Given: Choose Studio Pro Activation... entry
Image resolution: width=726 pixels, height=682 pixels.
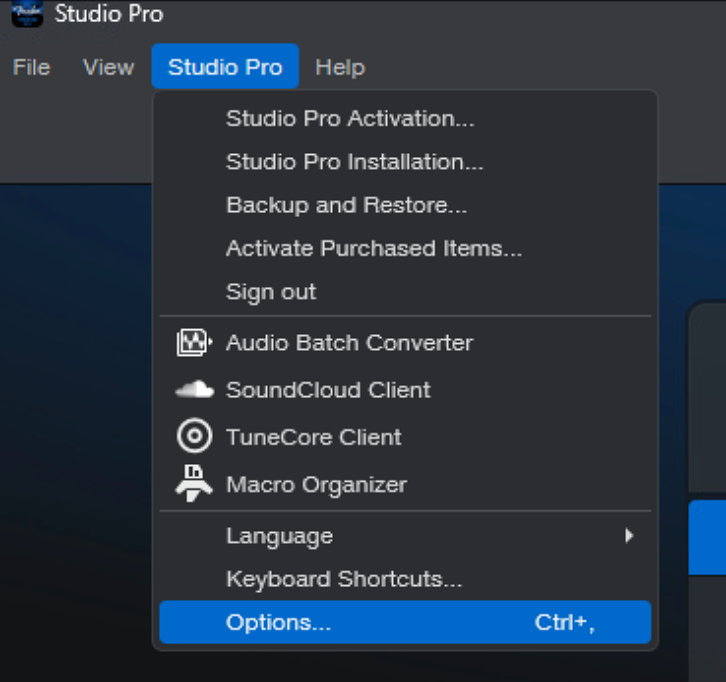Looking at the screenshot, I should [x=405, y=119].
